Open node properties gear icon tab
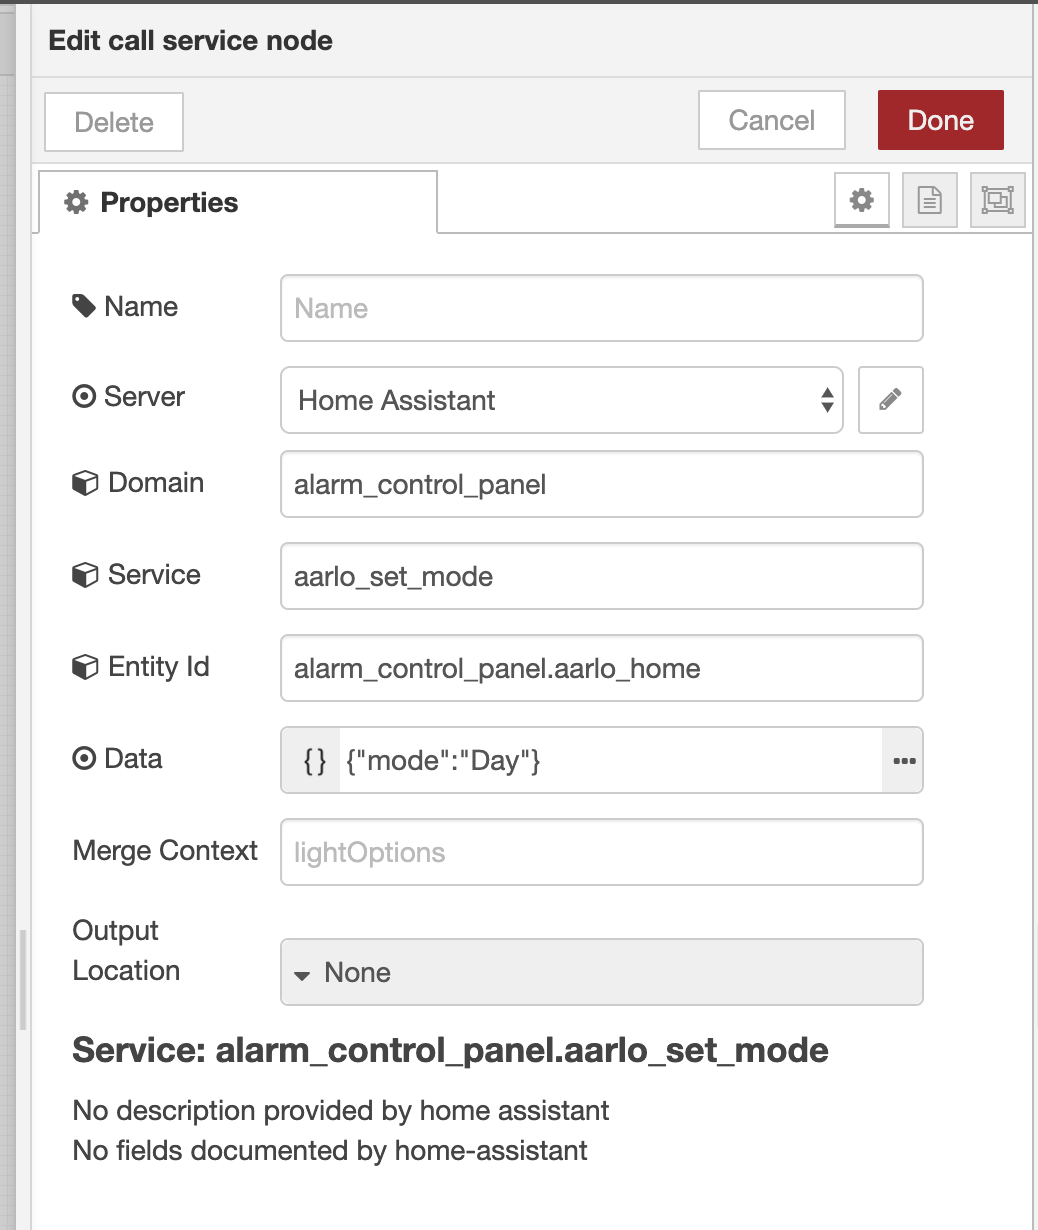 [x=861, y=200]
